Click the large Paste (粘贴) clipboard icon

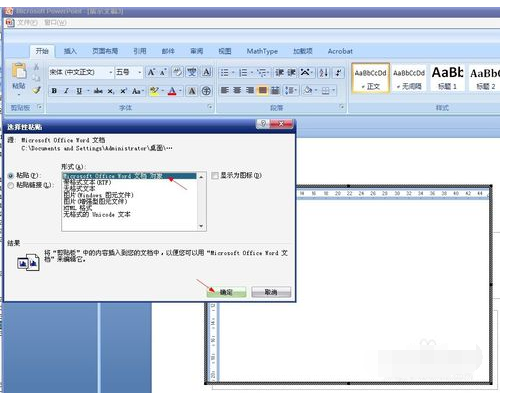[x=19, y=71]
